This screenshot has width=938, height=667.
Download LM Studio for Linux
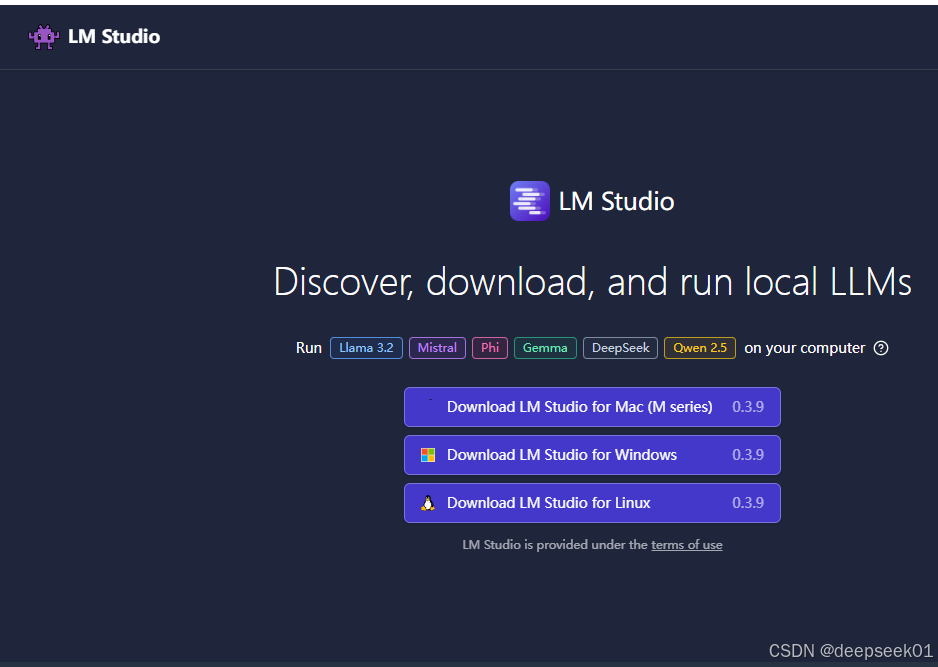(x=592, y=503)
